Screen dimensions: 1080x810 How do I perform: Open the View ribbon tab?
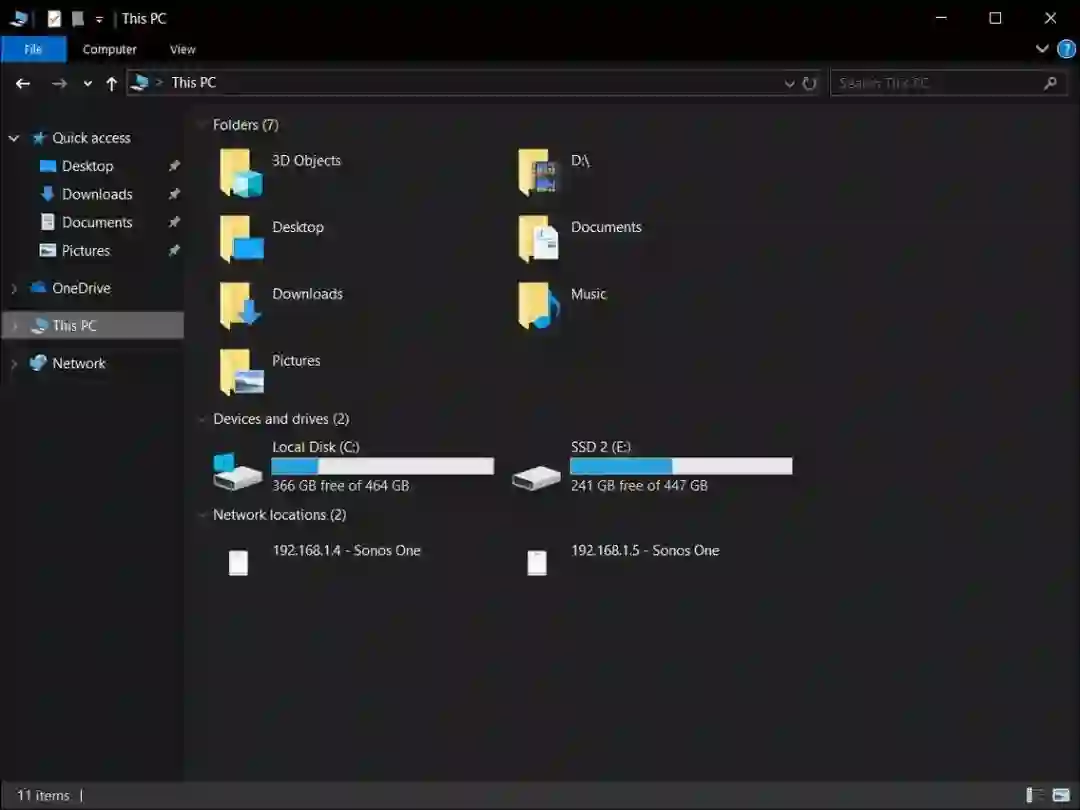pos(183,50)
